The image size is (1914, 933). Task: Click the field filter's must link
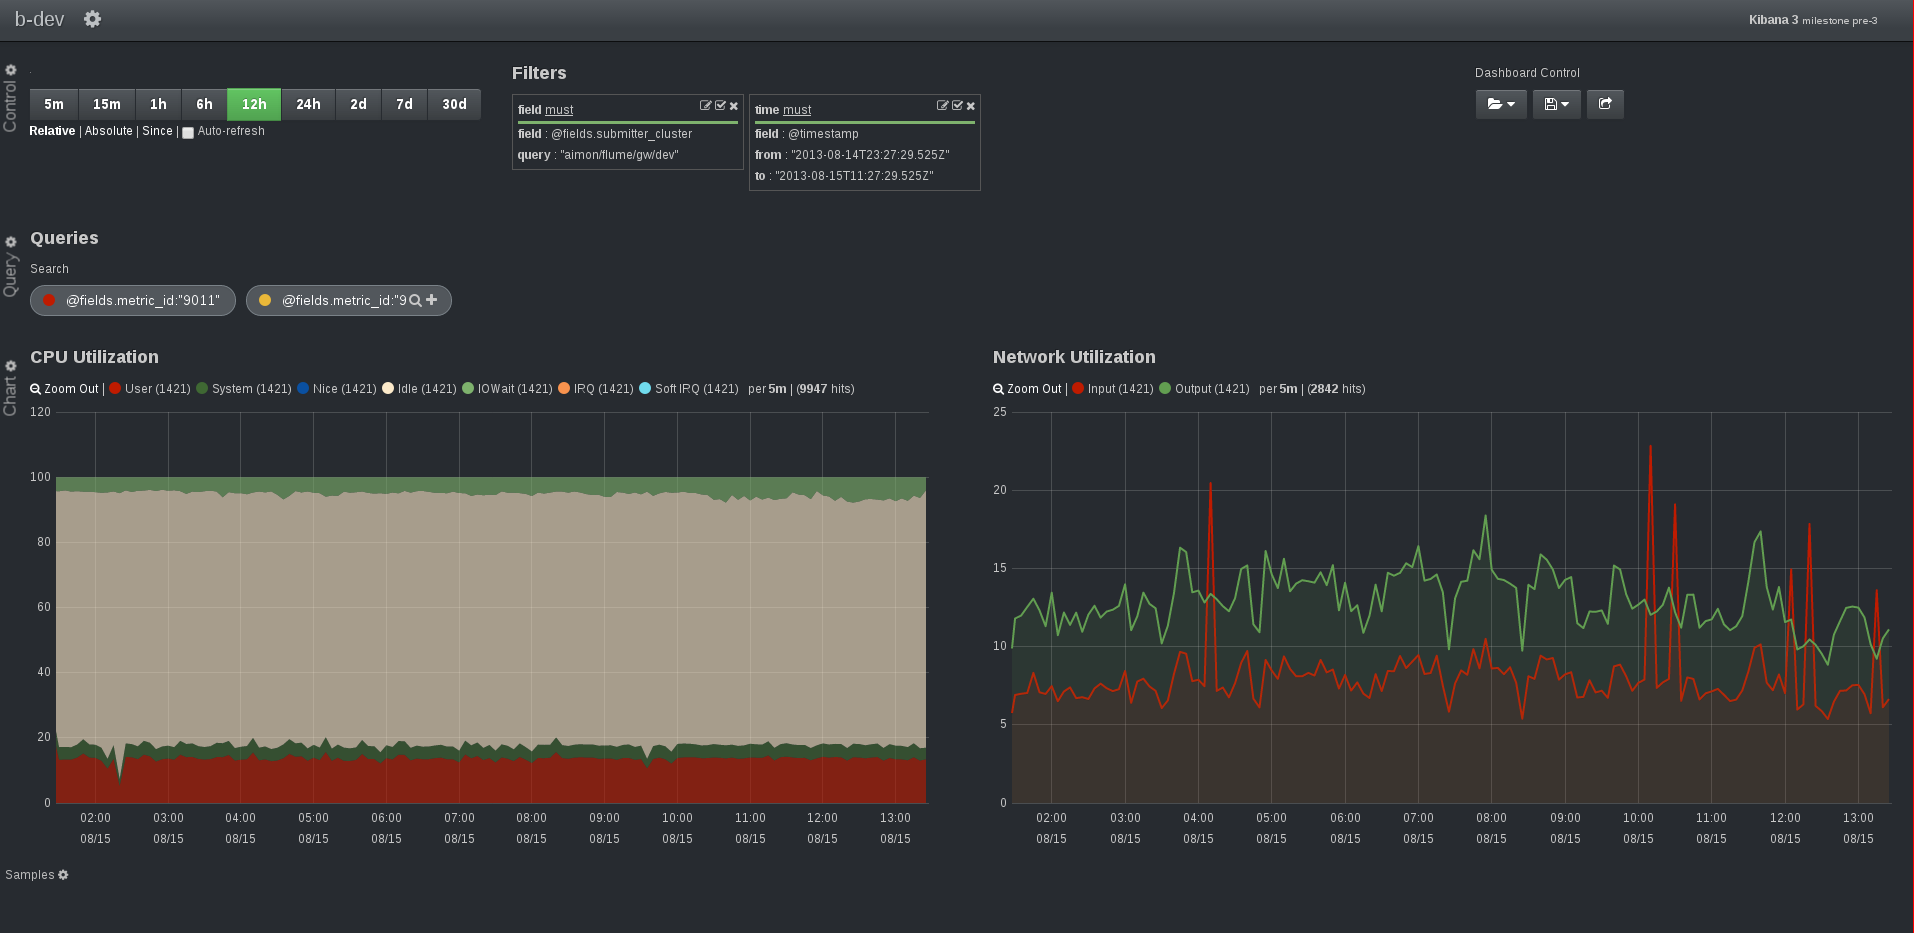(x=559, y=110)
